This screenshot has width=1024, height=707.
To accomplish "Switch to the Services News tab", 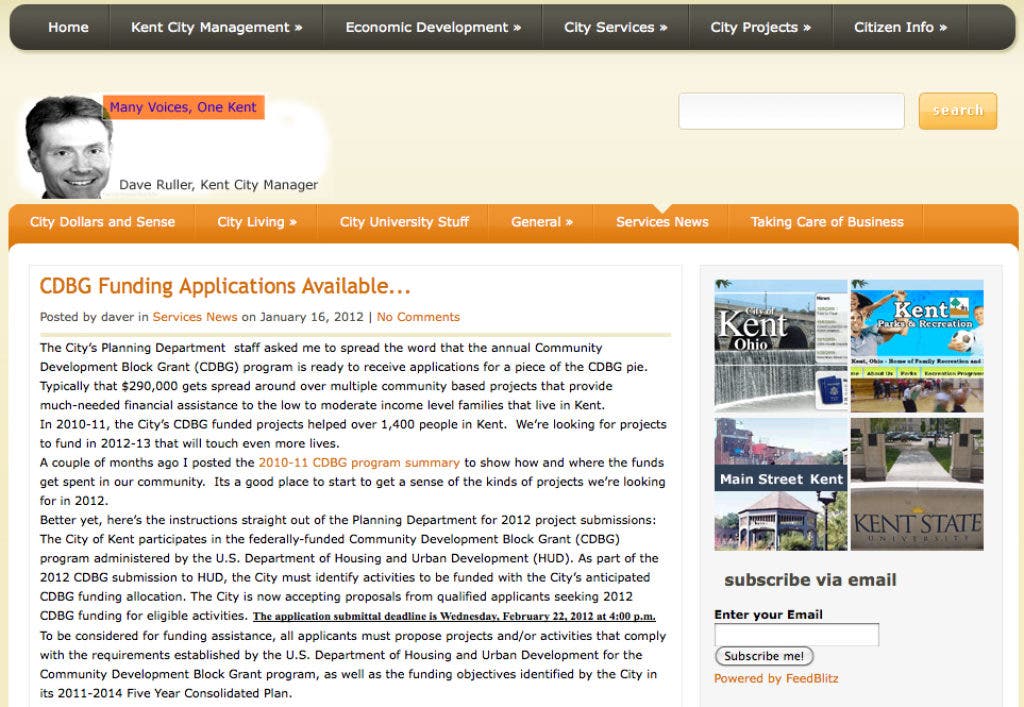I will (x=662, y=222).
